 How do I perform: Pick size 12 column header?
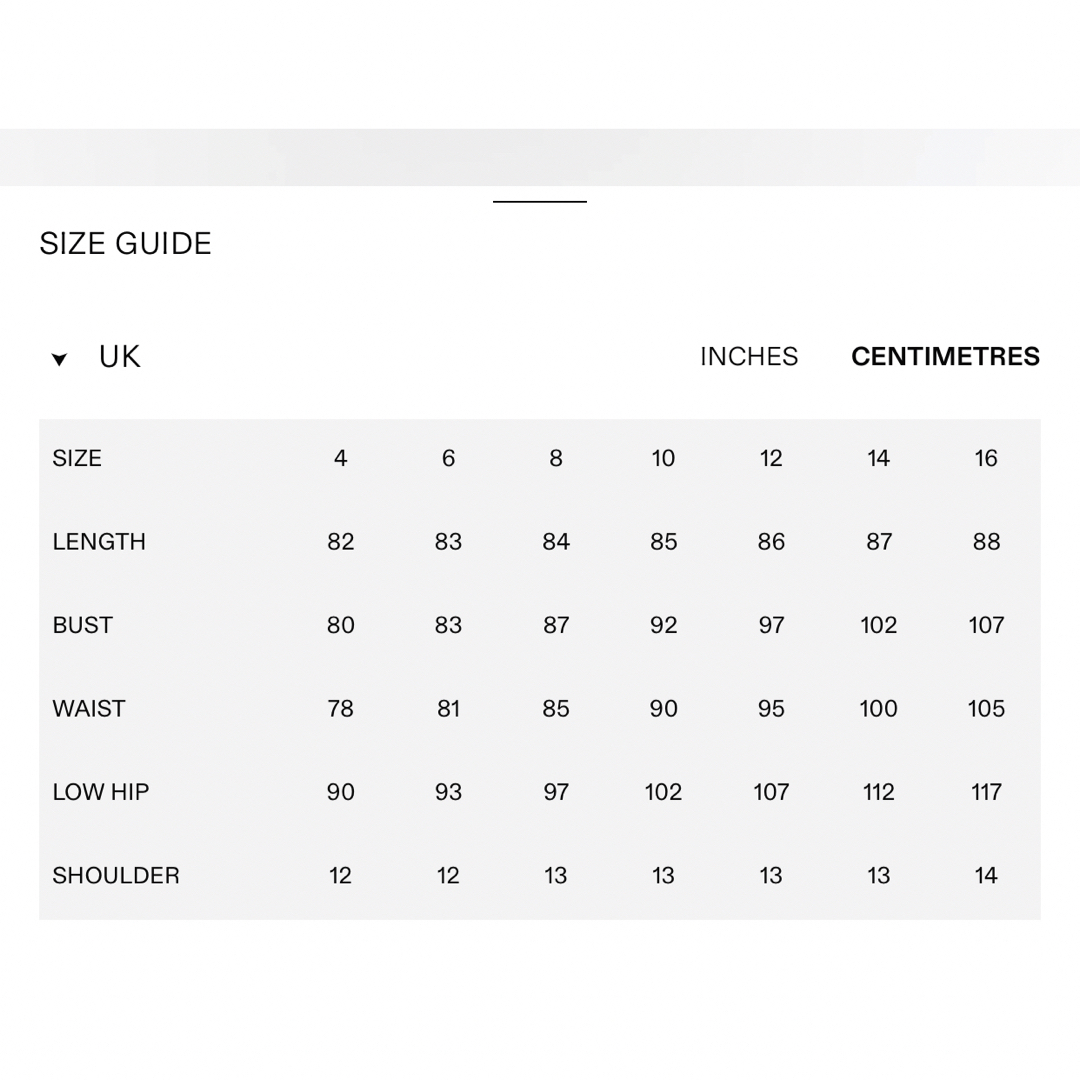(771, 458)
